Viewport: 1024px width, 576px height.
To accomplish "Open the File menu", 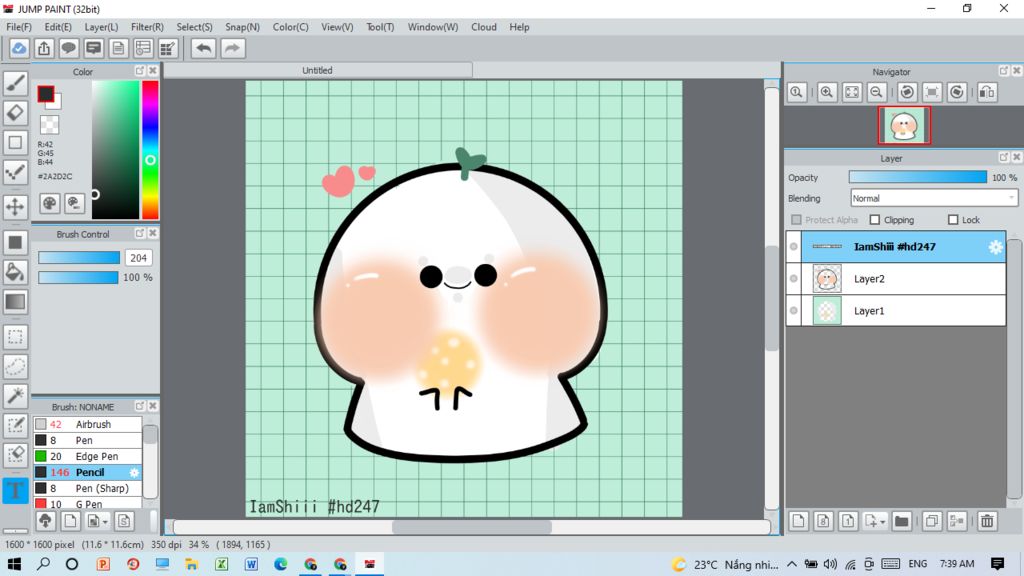I will (x=19, y=27).
